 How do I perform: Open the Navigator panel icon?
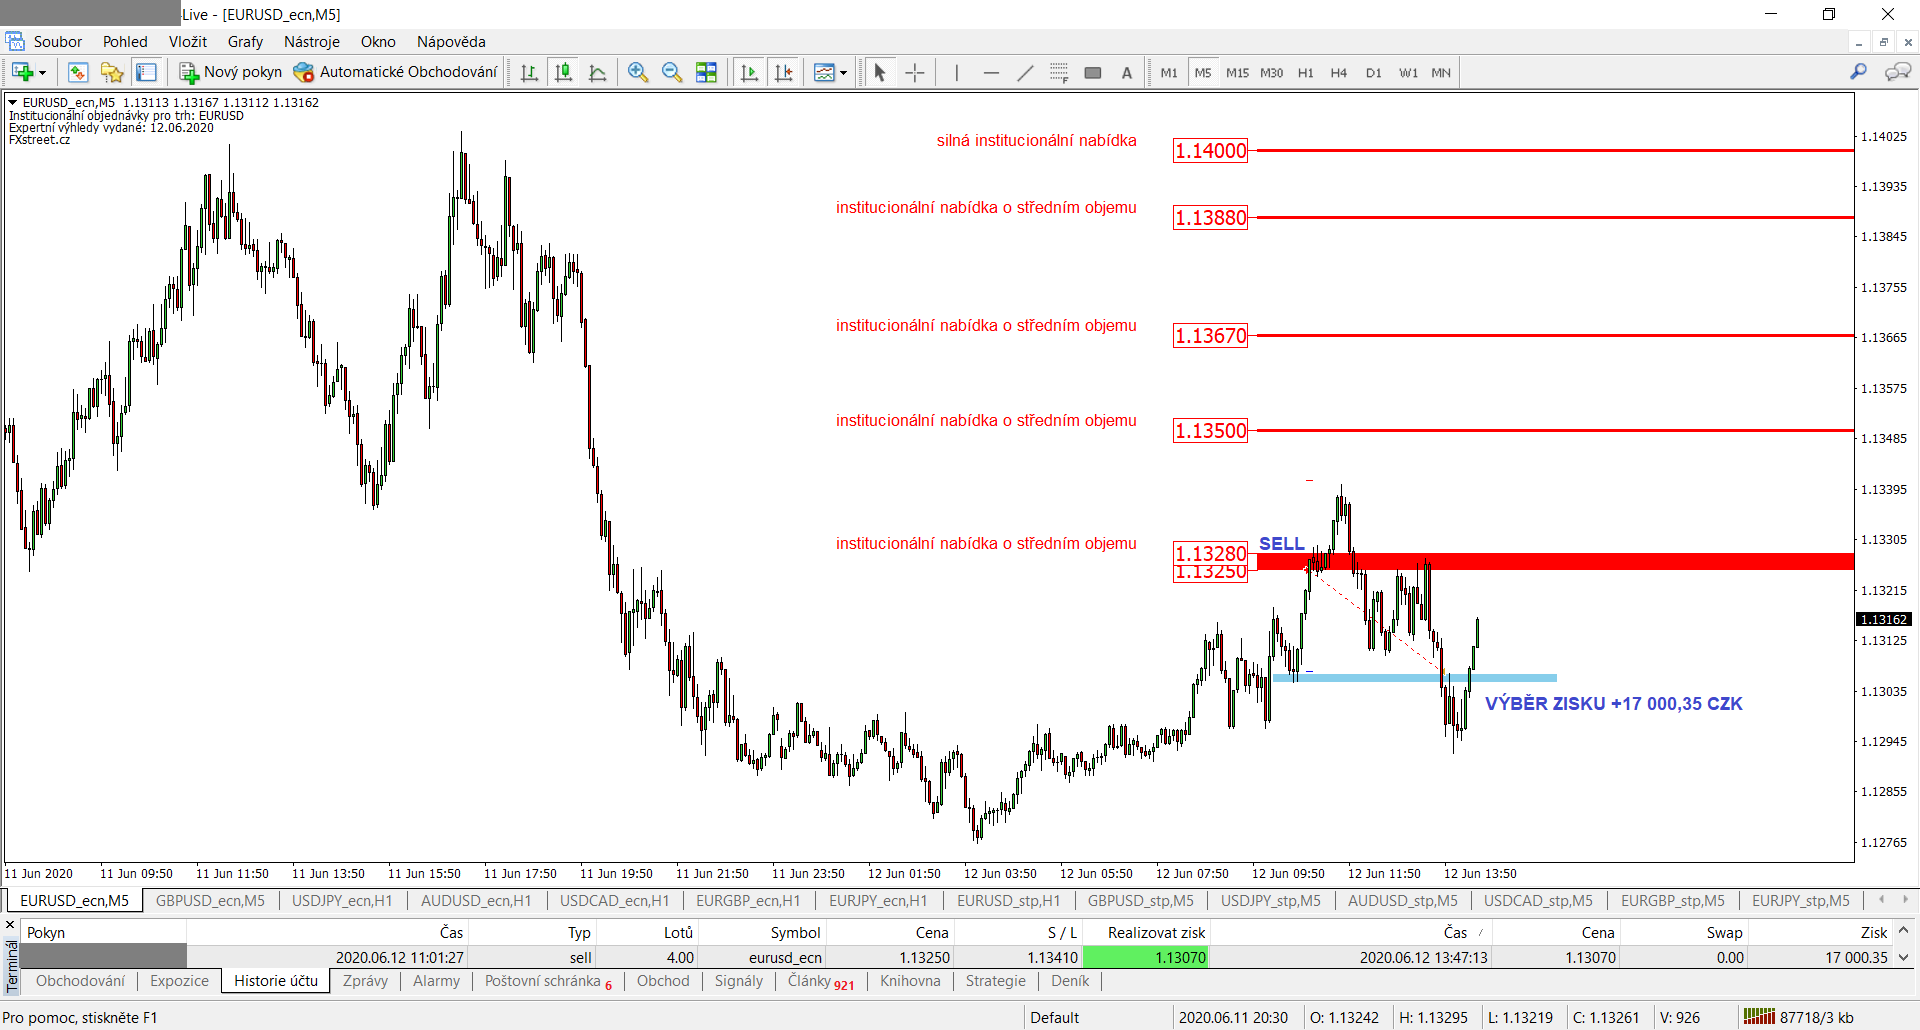tap(112, 72)
